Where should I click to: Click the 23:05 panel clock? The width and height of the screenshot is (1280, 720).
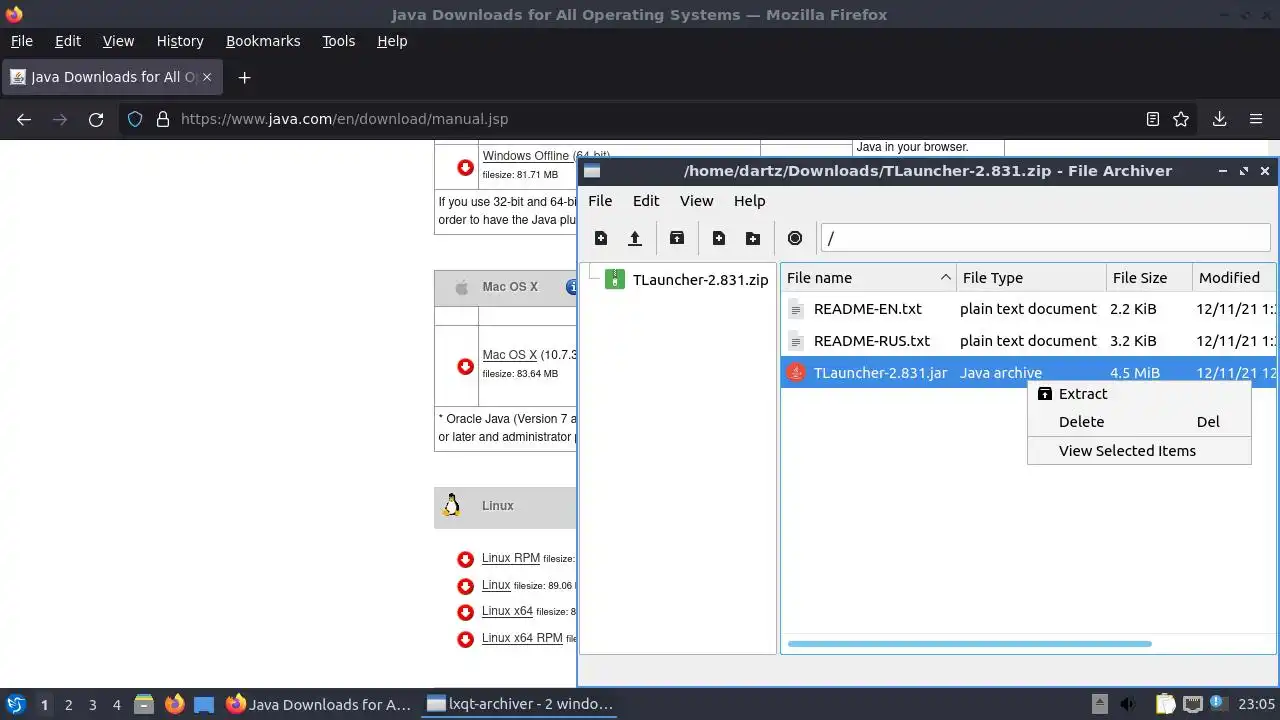click(x=1258, y=704)
